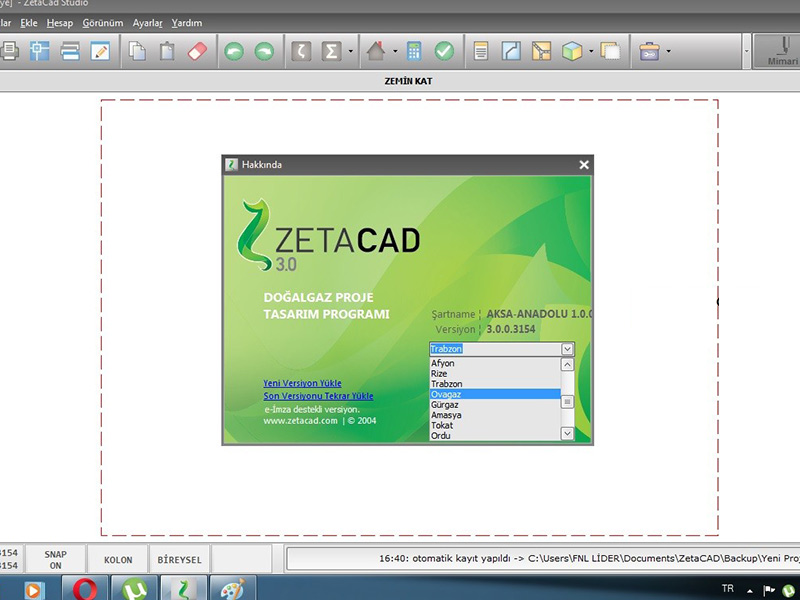Click the green Undo arrow

pos(234,51)
